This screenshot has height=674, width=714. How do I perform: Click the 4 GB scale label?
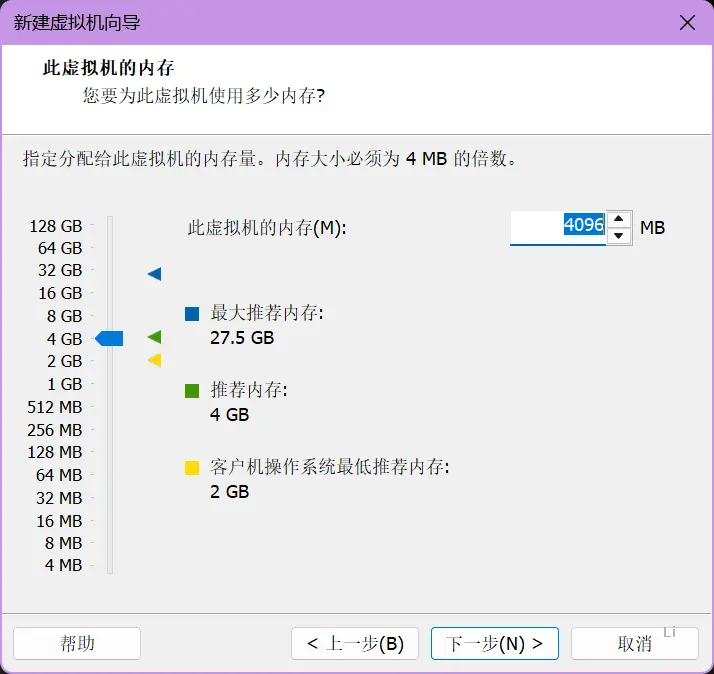[64, 339]
